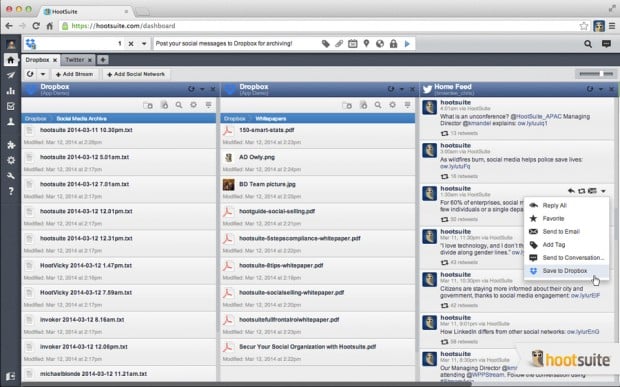Open the Help question mark icon
This screenshot has height=387, width=620.
coord(11,191)
